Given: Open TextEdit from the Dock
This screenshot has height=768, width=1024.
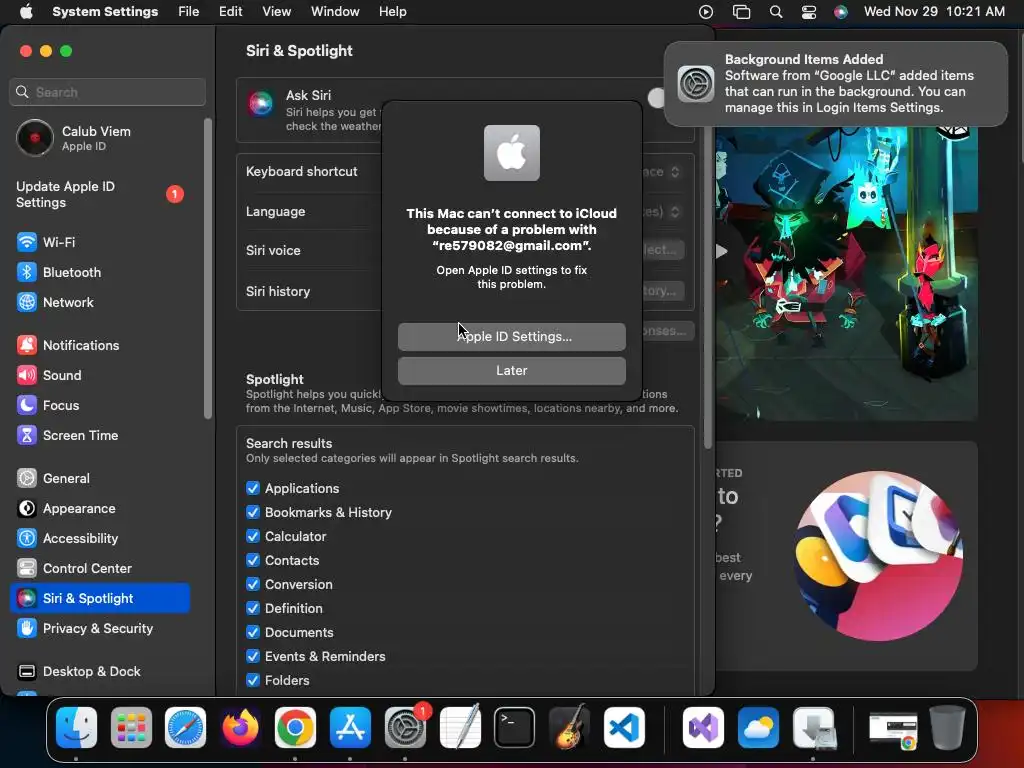Looking at the screenshot, I should 460,728.
